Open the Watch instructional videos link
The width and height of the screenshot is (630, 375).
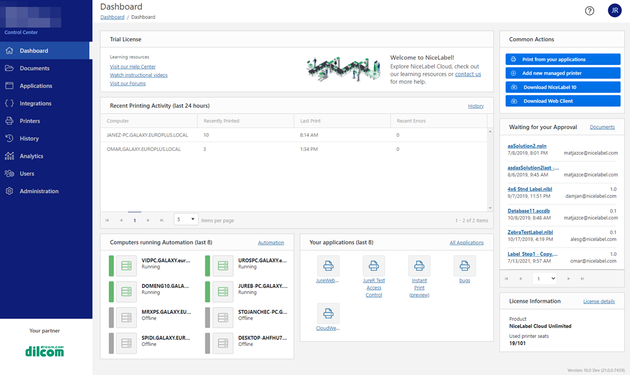[x=139, y=75]
